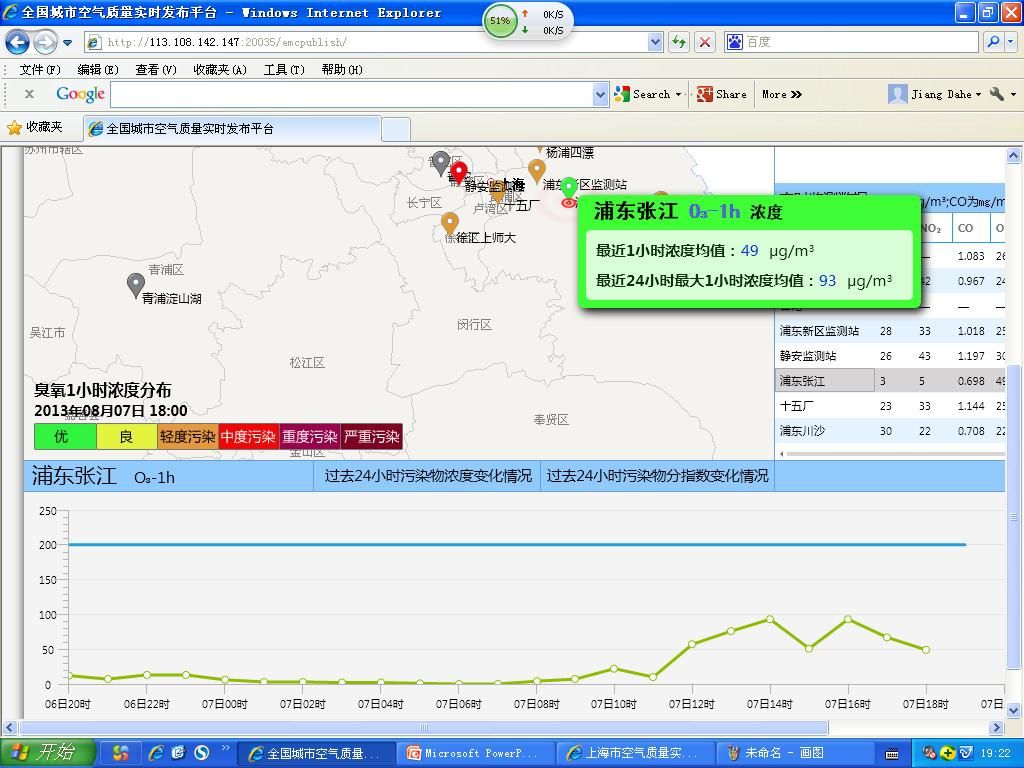Select the orange 徐汇上师大 map marker
Viewport: 1024px width, 768px height.
click(x=450, y=223)
